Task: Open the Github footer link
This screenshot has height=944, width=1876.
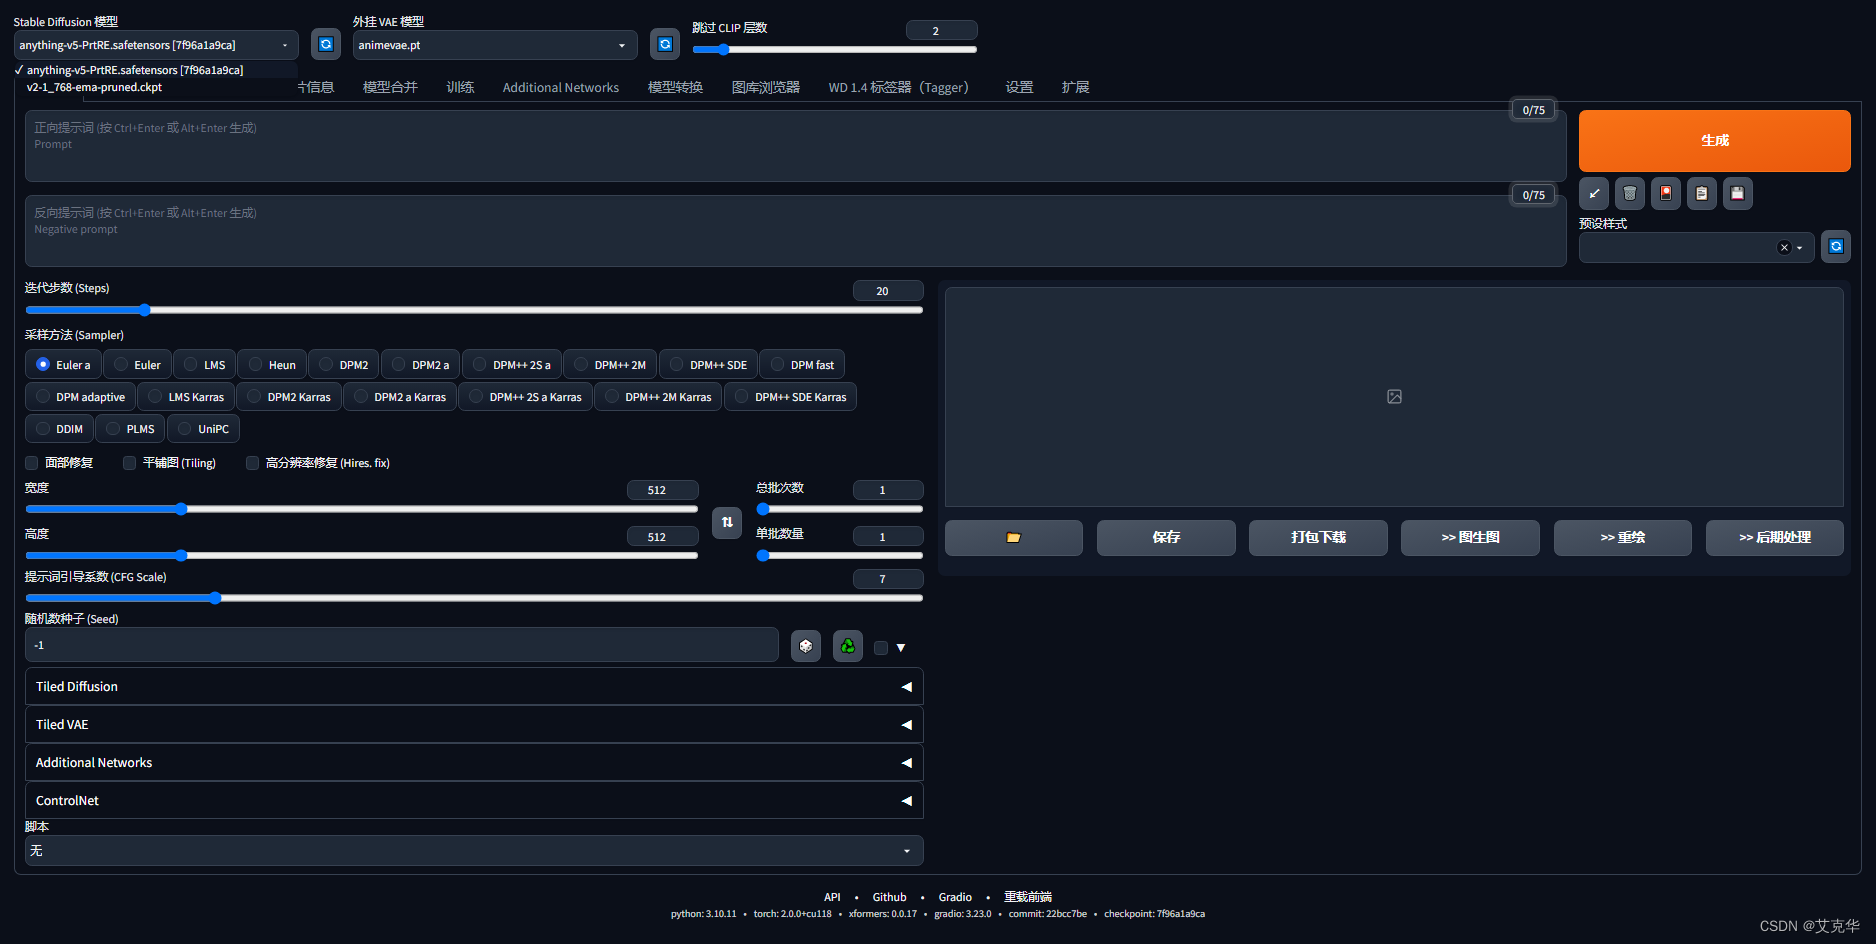Action: (889, 897)
